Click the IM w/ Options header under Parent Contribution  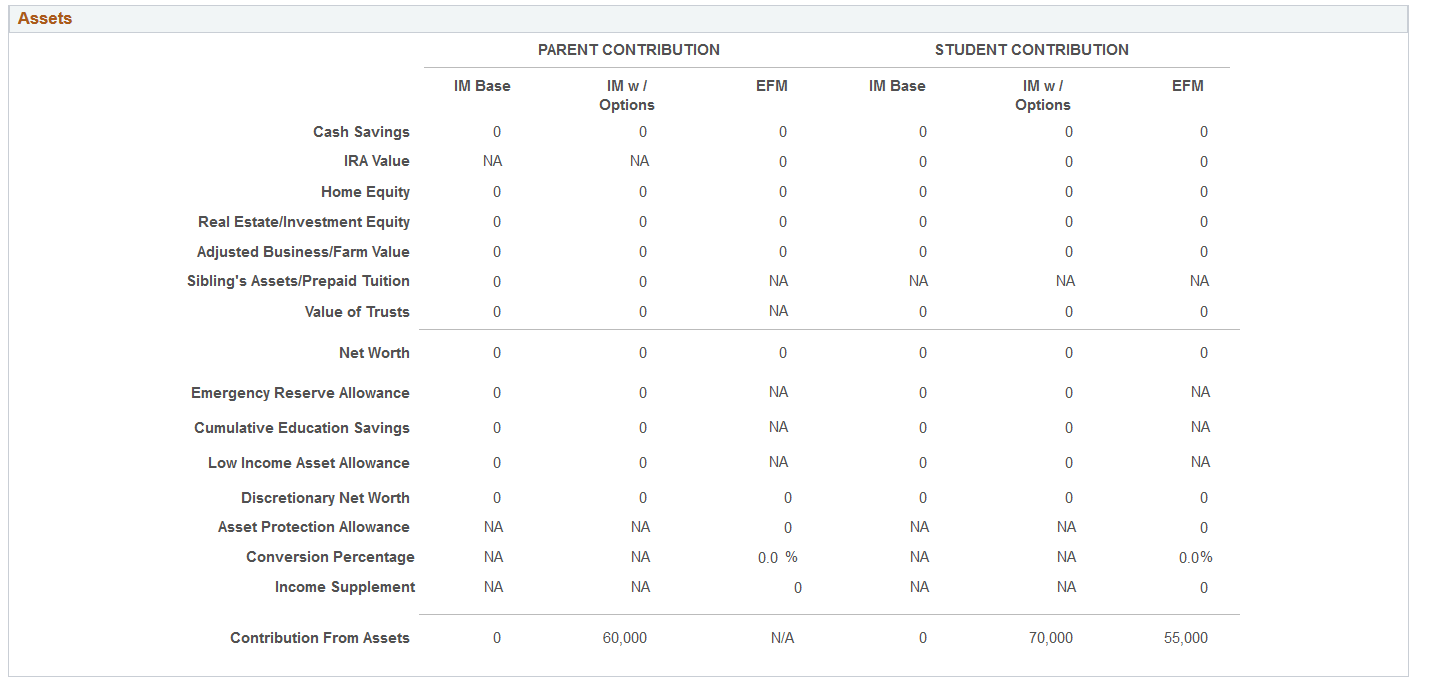(x=627, y=95)
